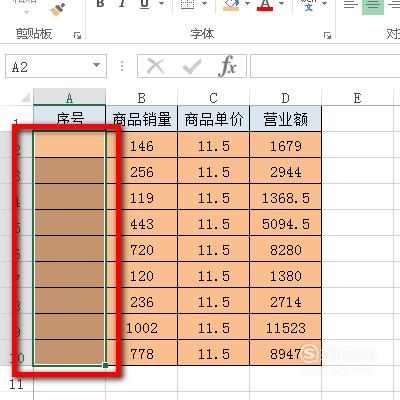Toggle Underline formatting

(145, 4)
